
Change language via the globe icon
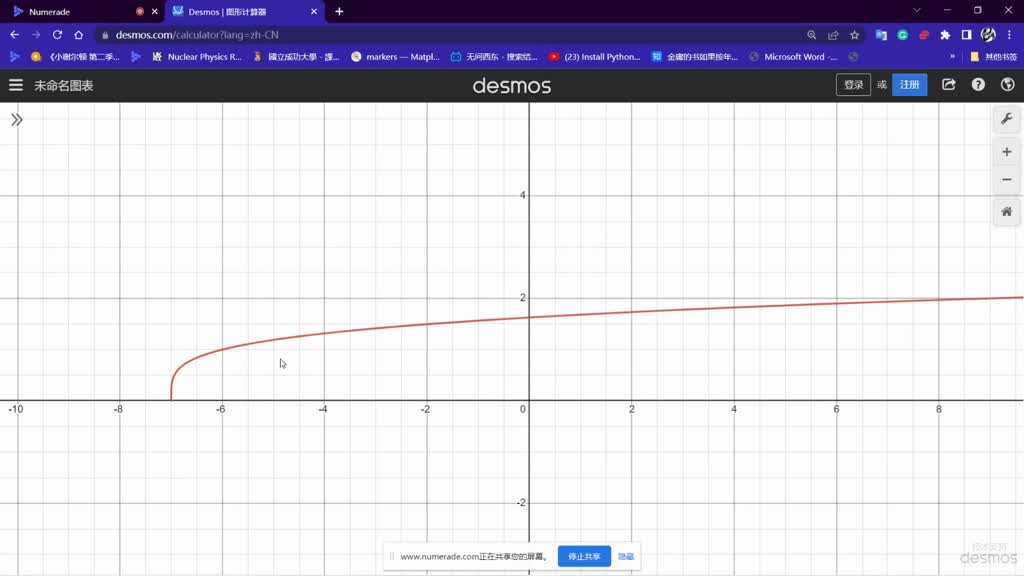[1007, 85]
